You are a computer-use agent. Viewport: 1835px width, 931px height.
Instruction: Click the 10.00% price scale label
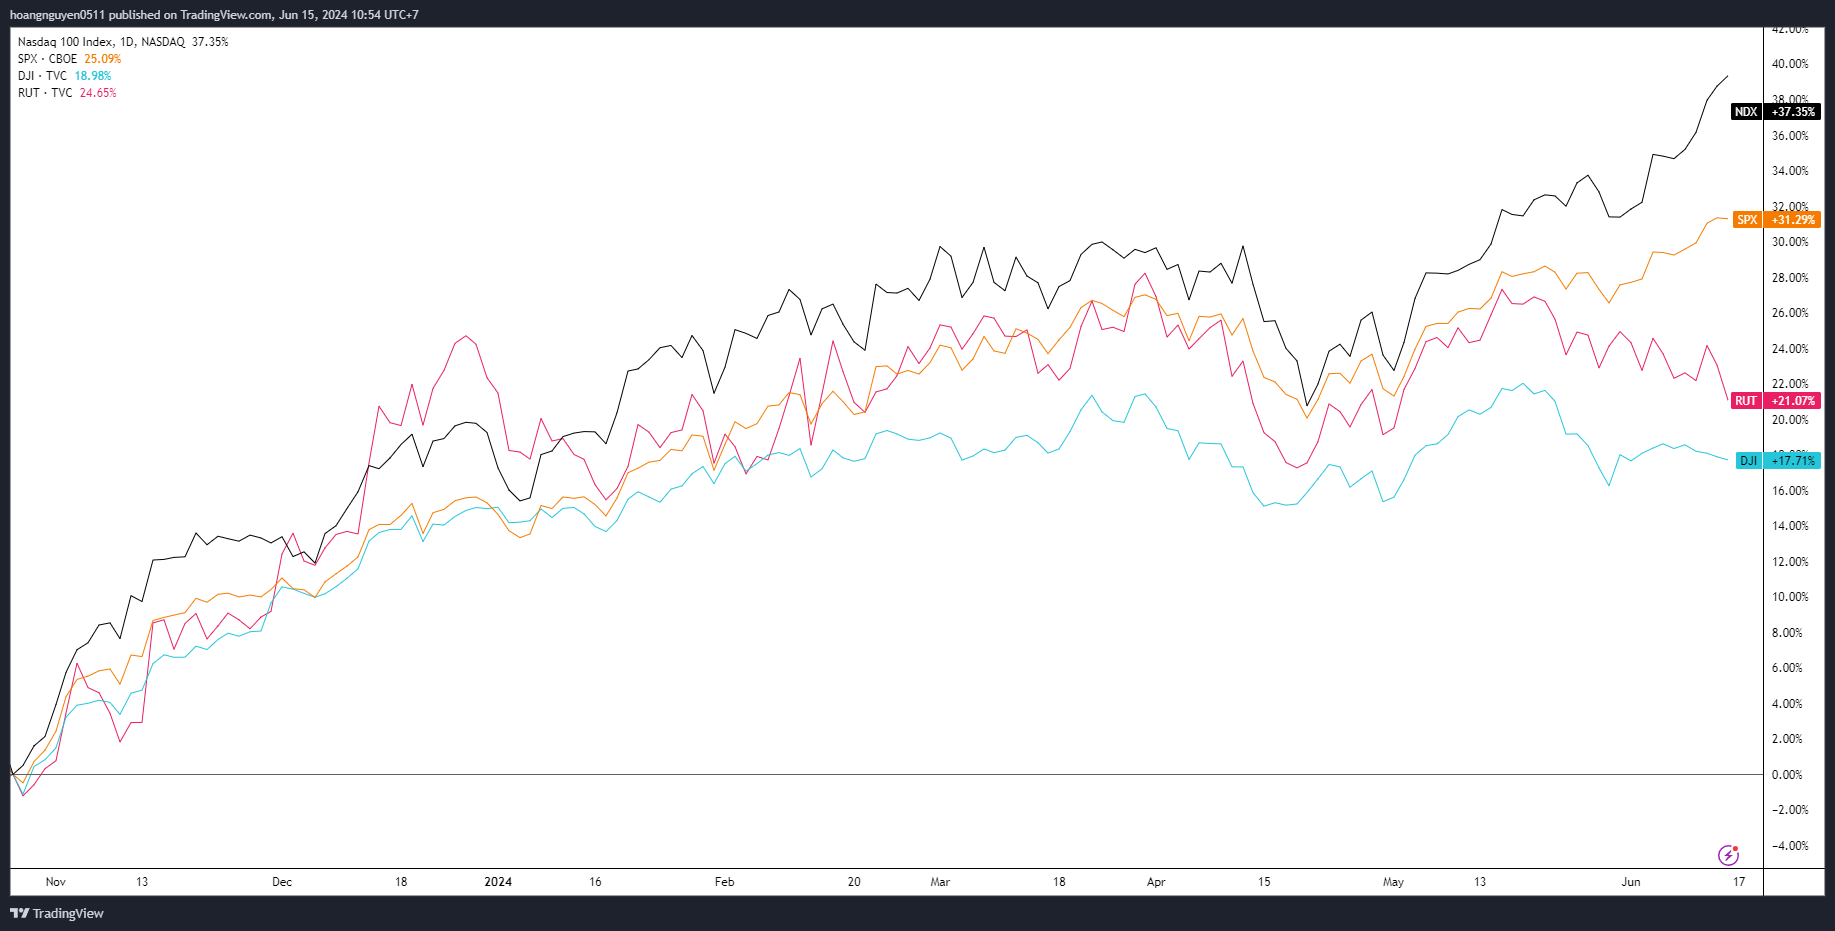pyautogui.click(x=1790, y=597)
